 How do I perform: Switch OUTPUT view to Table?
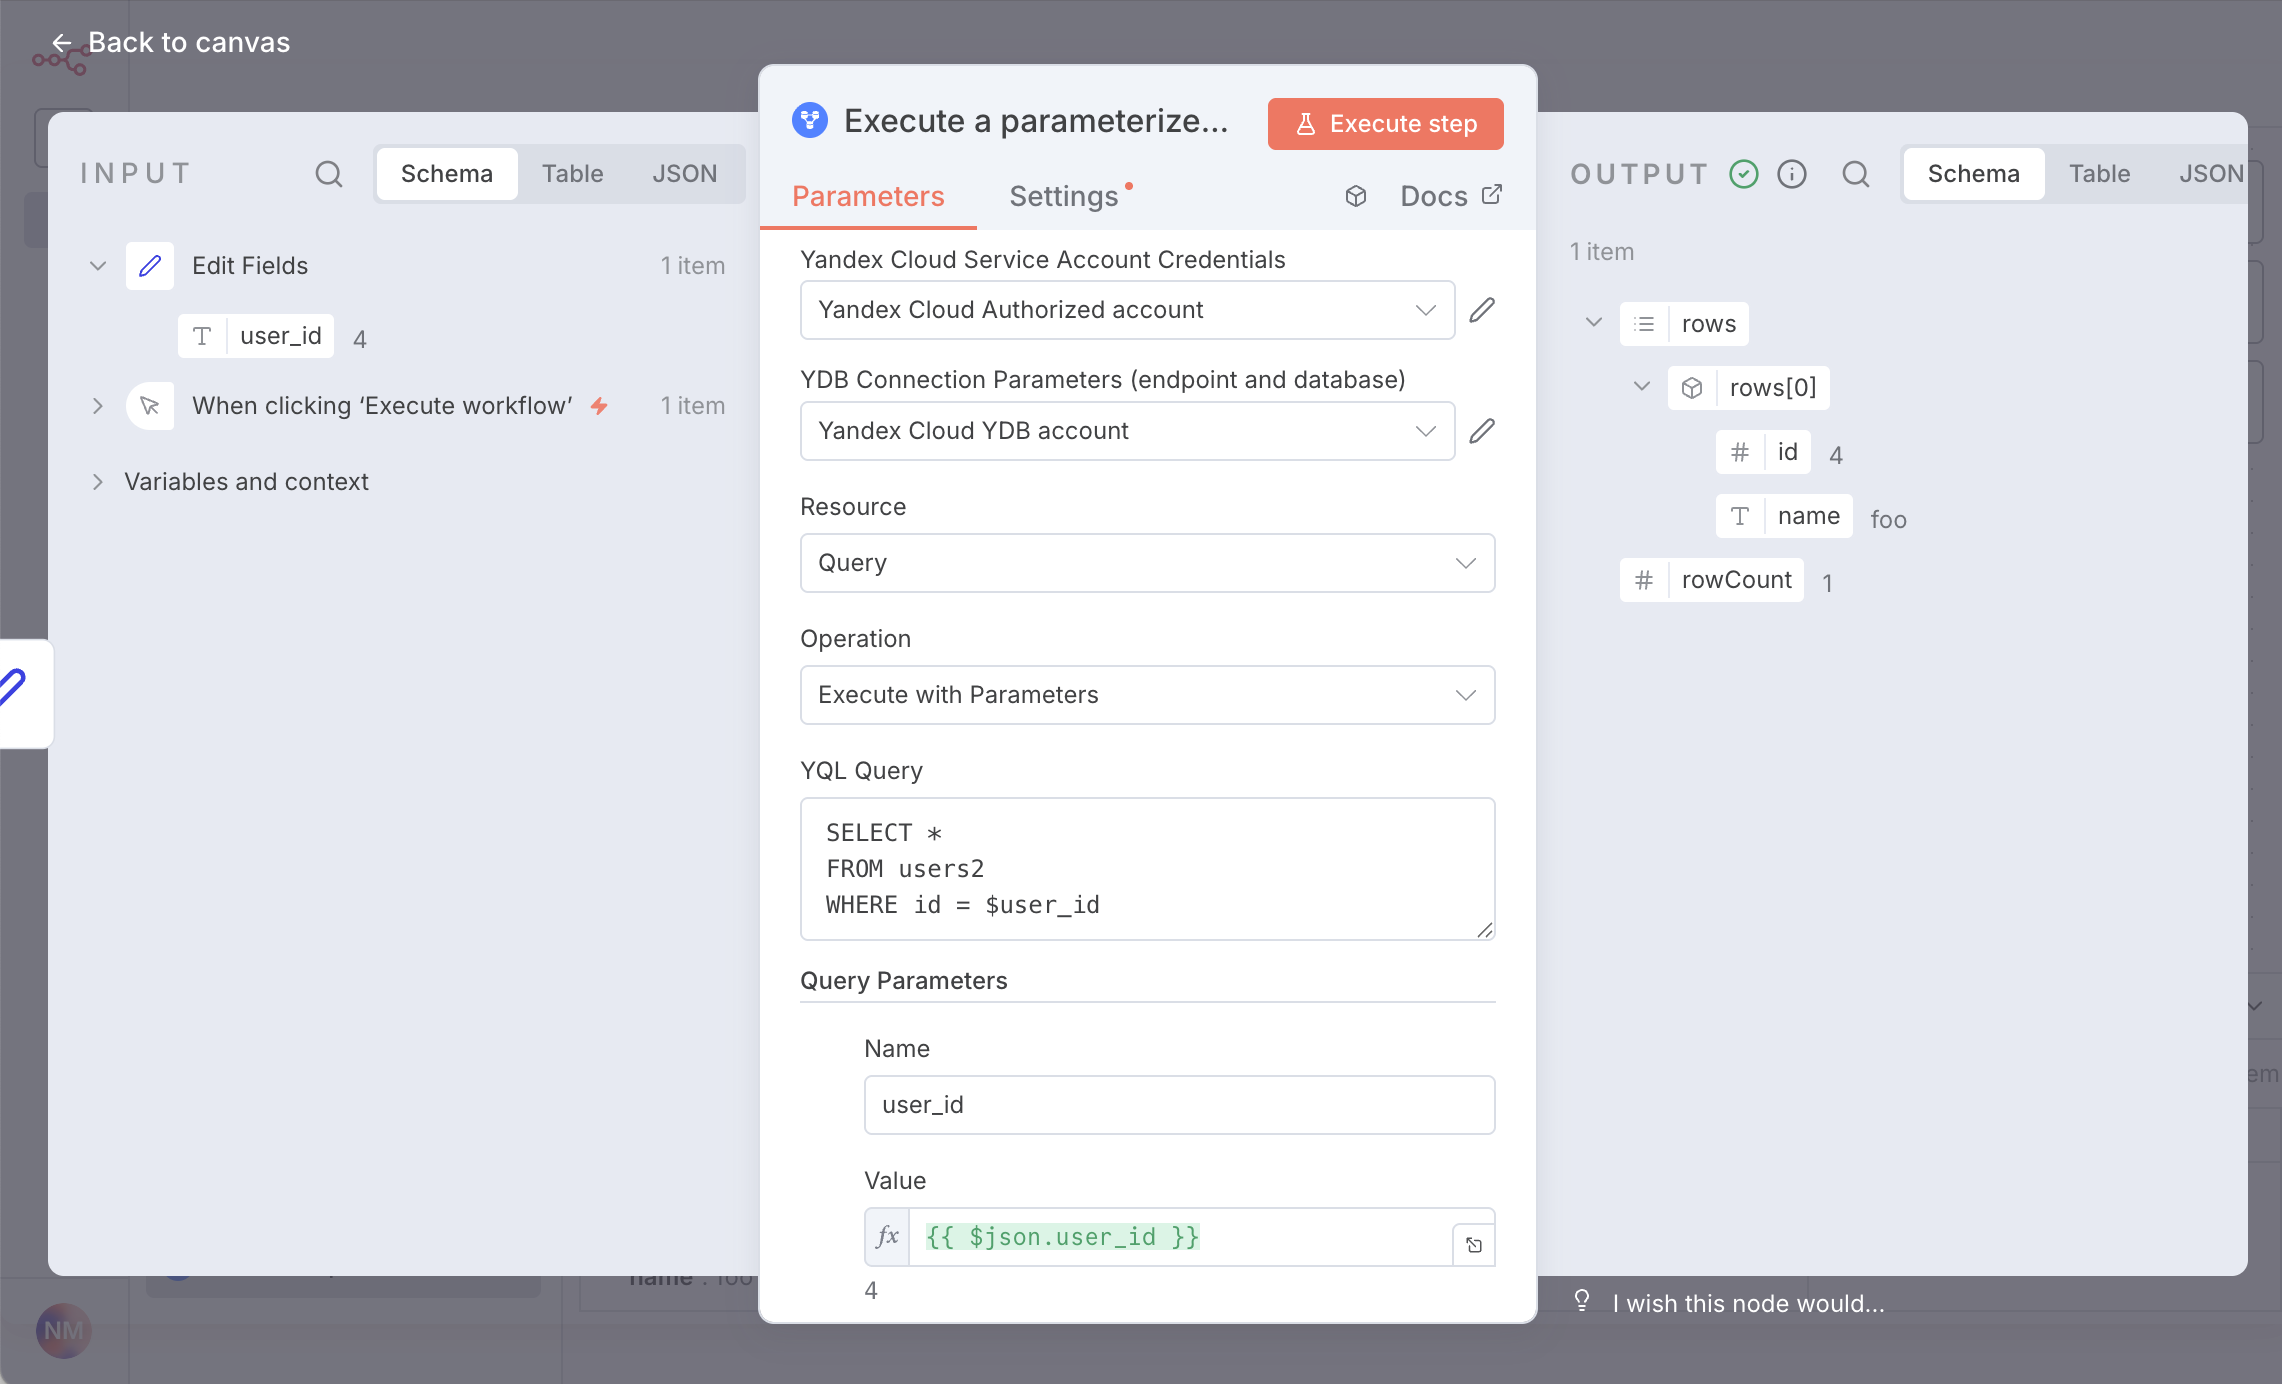point(2100,173)
